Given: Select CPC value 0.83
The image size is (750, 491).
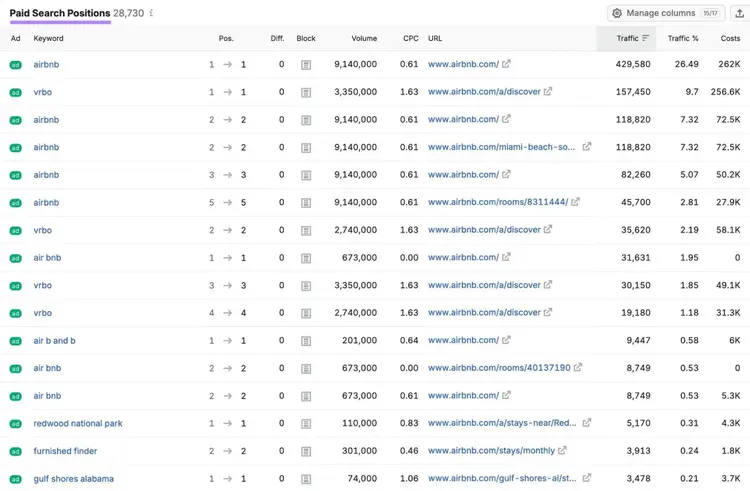Looking at the screenshot, I should click(x=409, y=423).
